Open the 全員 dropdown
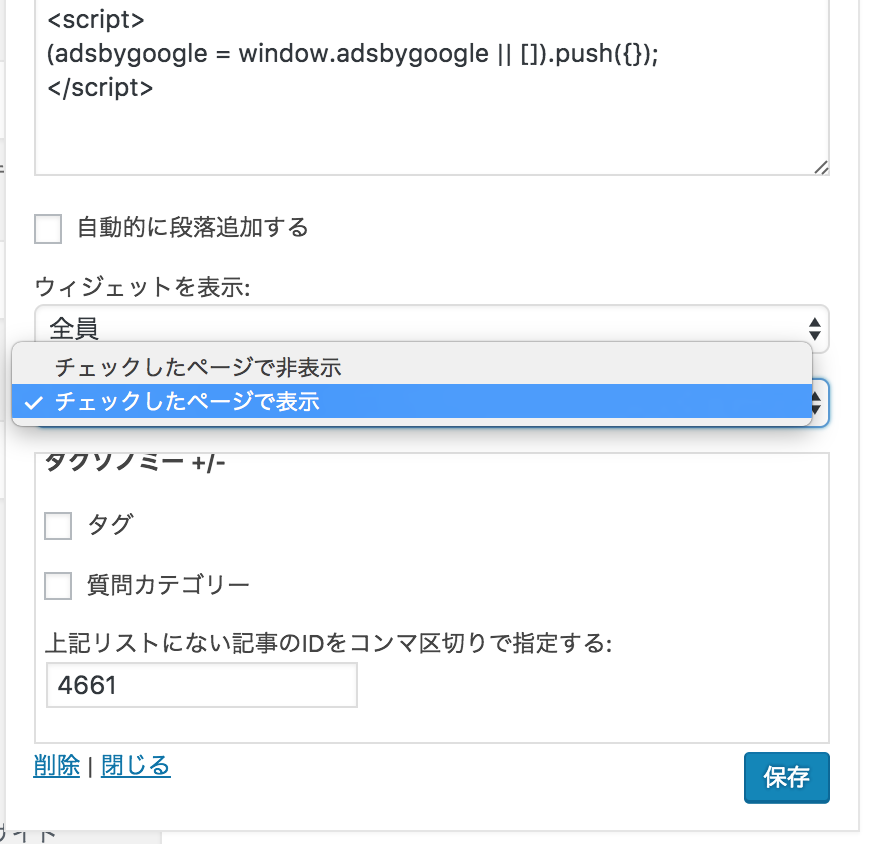Viewport: 872px width, 844px height. [x=432, y=329]
